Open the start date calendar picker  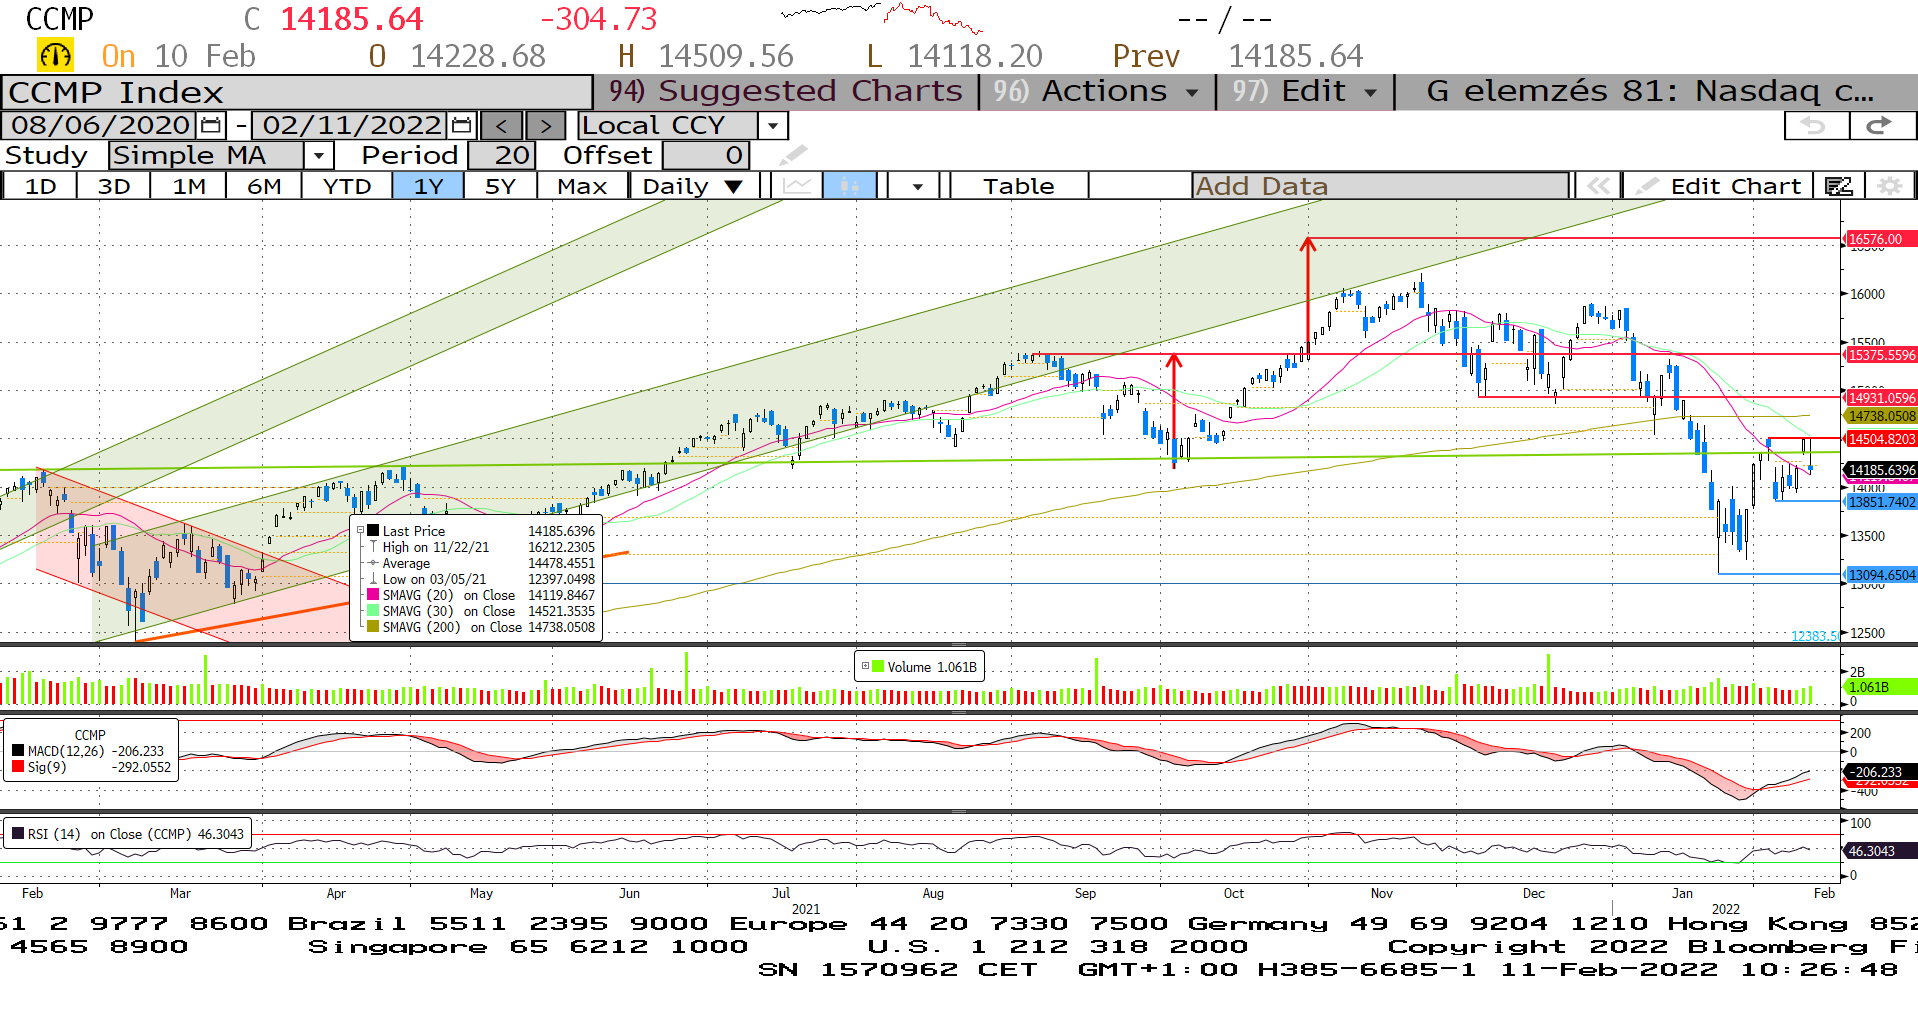click(x=211, y=125)
